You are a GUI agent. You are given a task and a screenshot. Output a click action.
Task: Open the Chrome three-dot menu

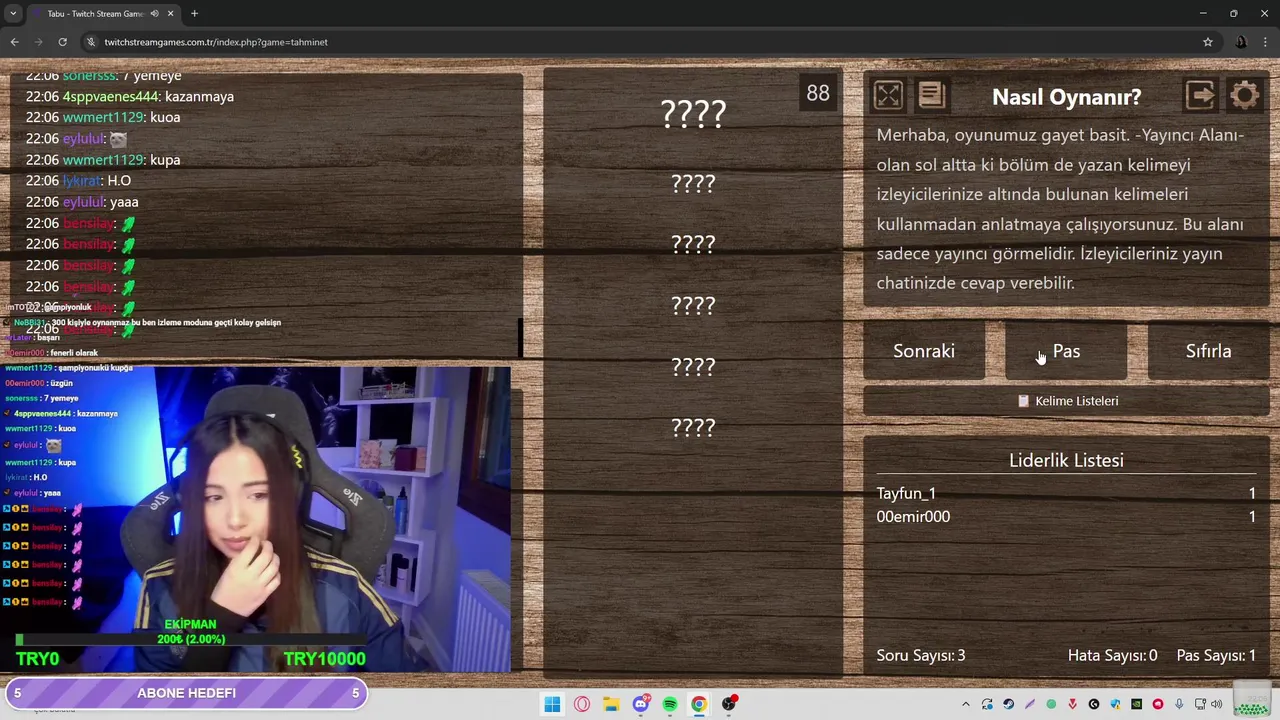pyautogui.click(x=1266, y=42)
